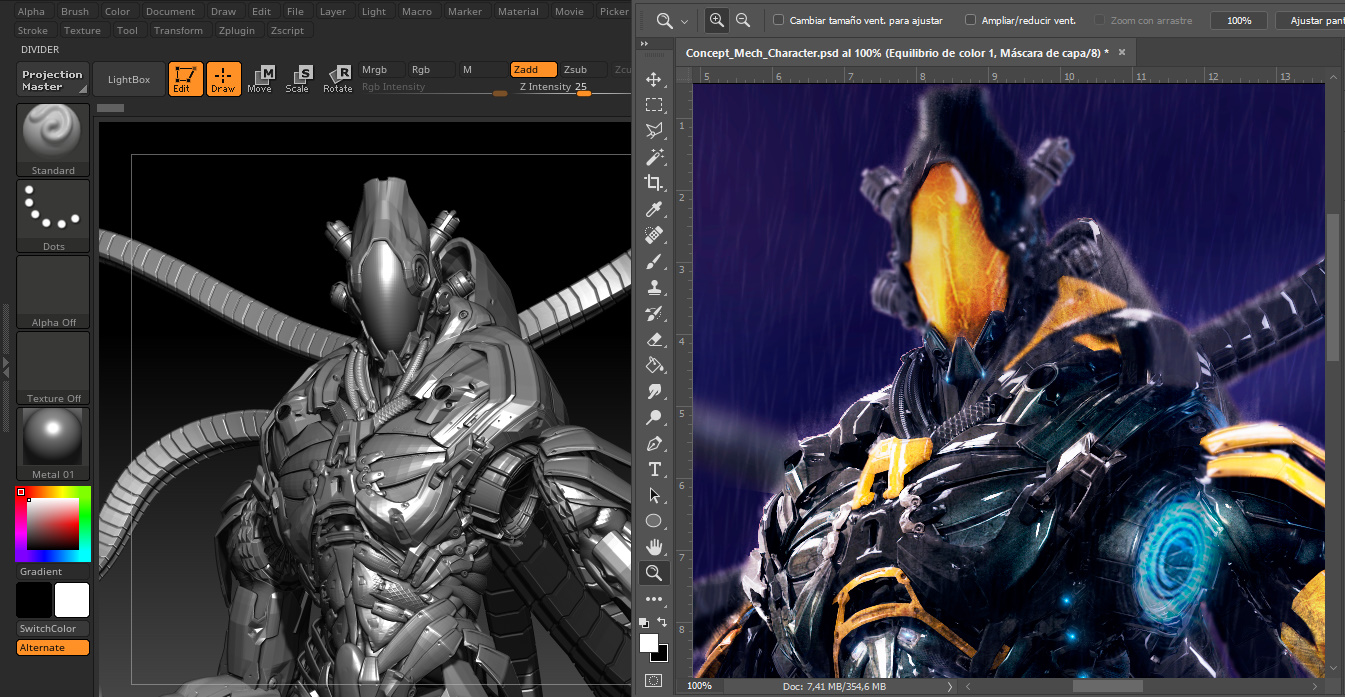Expand the Photoshop toolbar double-arrow
The height and width of the screenshot is (697, 1345).
pyautogui.click(x=645, y=44)
